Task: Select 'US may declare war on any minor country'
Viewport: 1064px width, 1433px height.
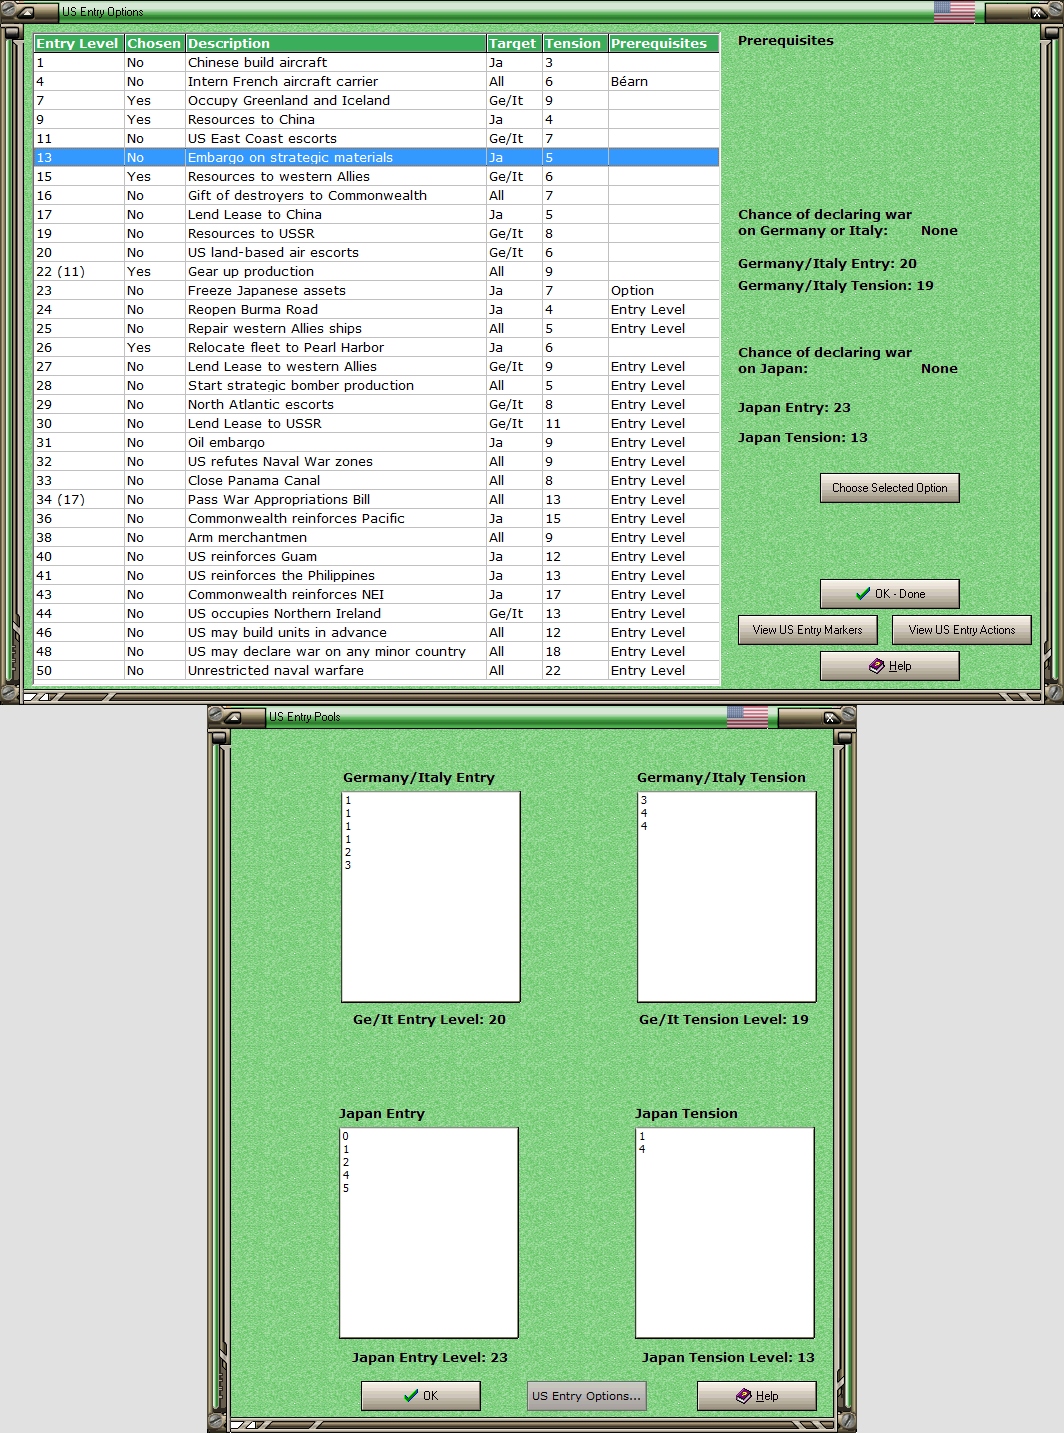Action: point(376,651)
